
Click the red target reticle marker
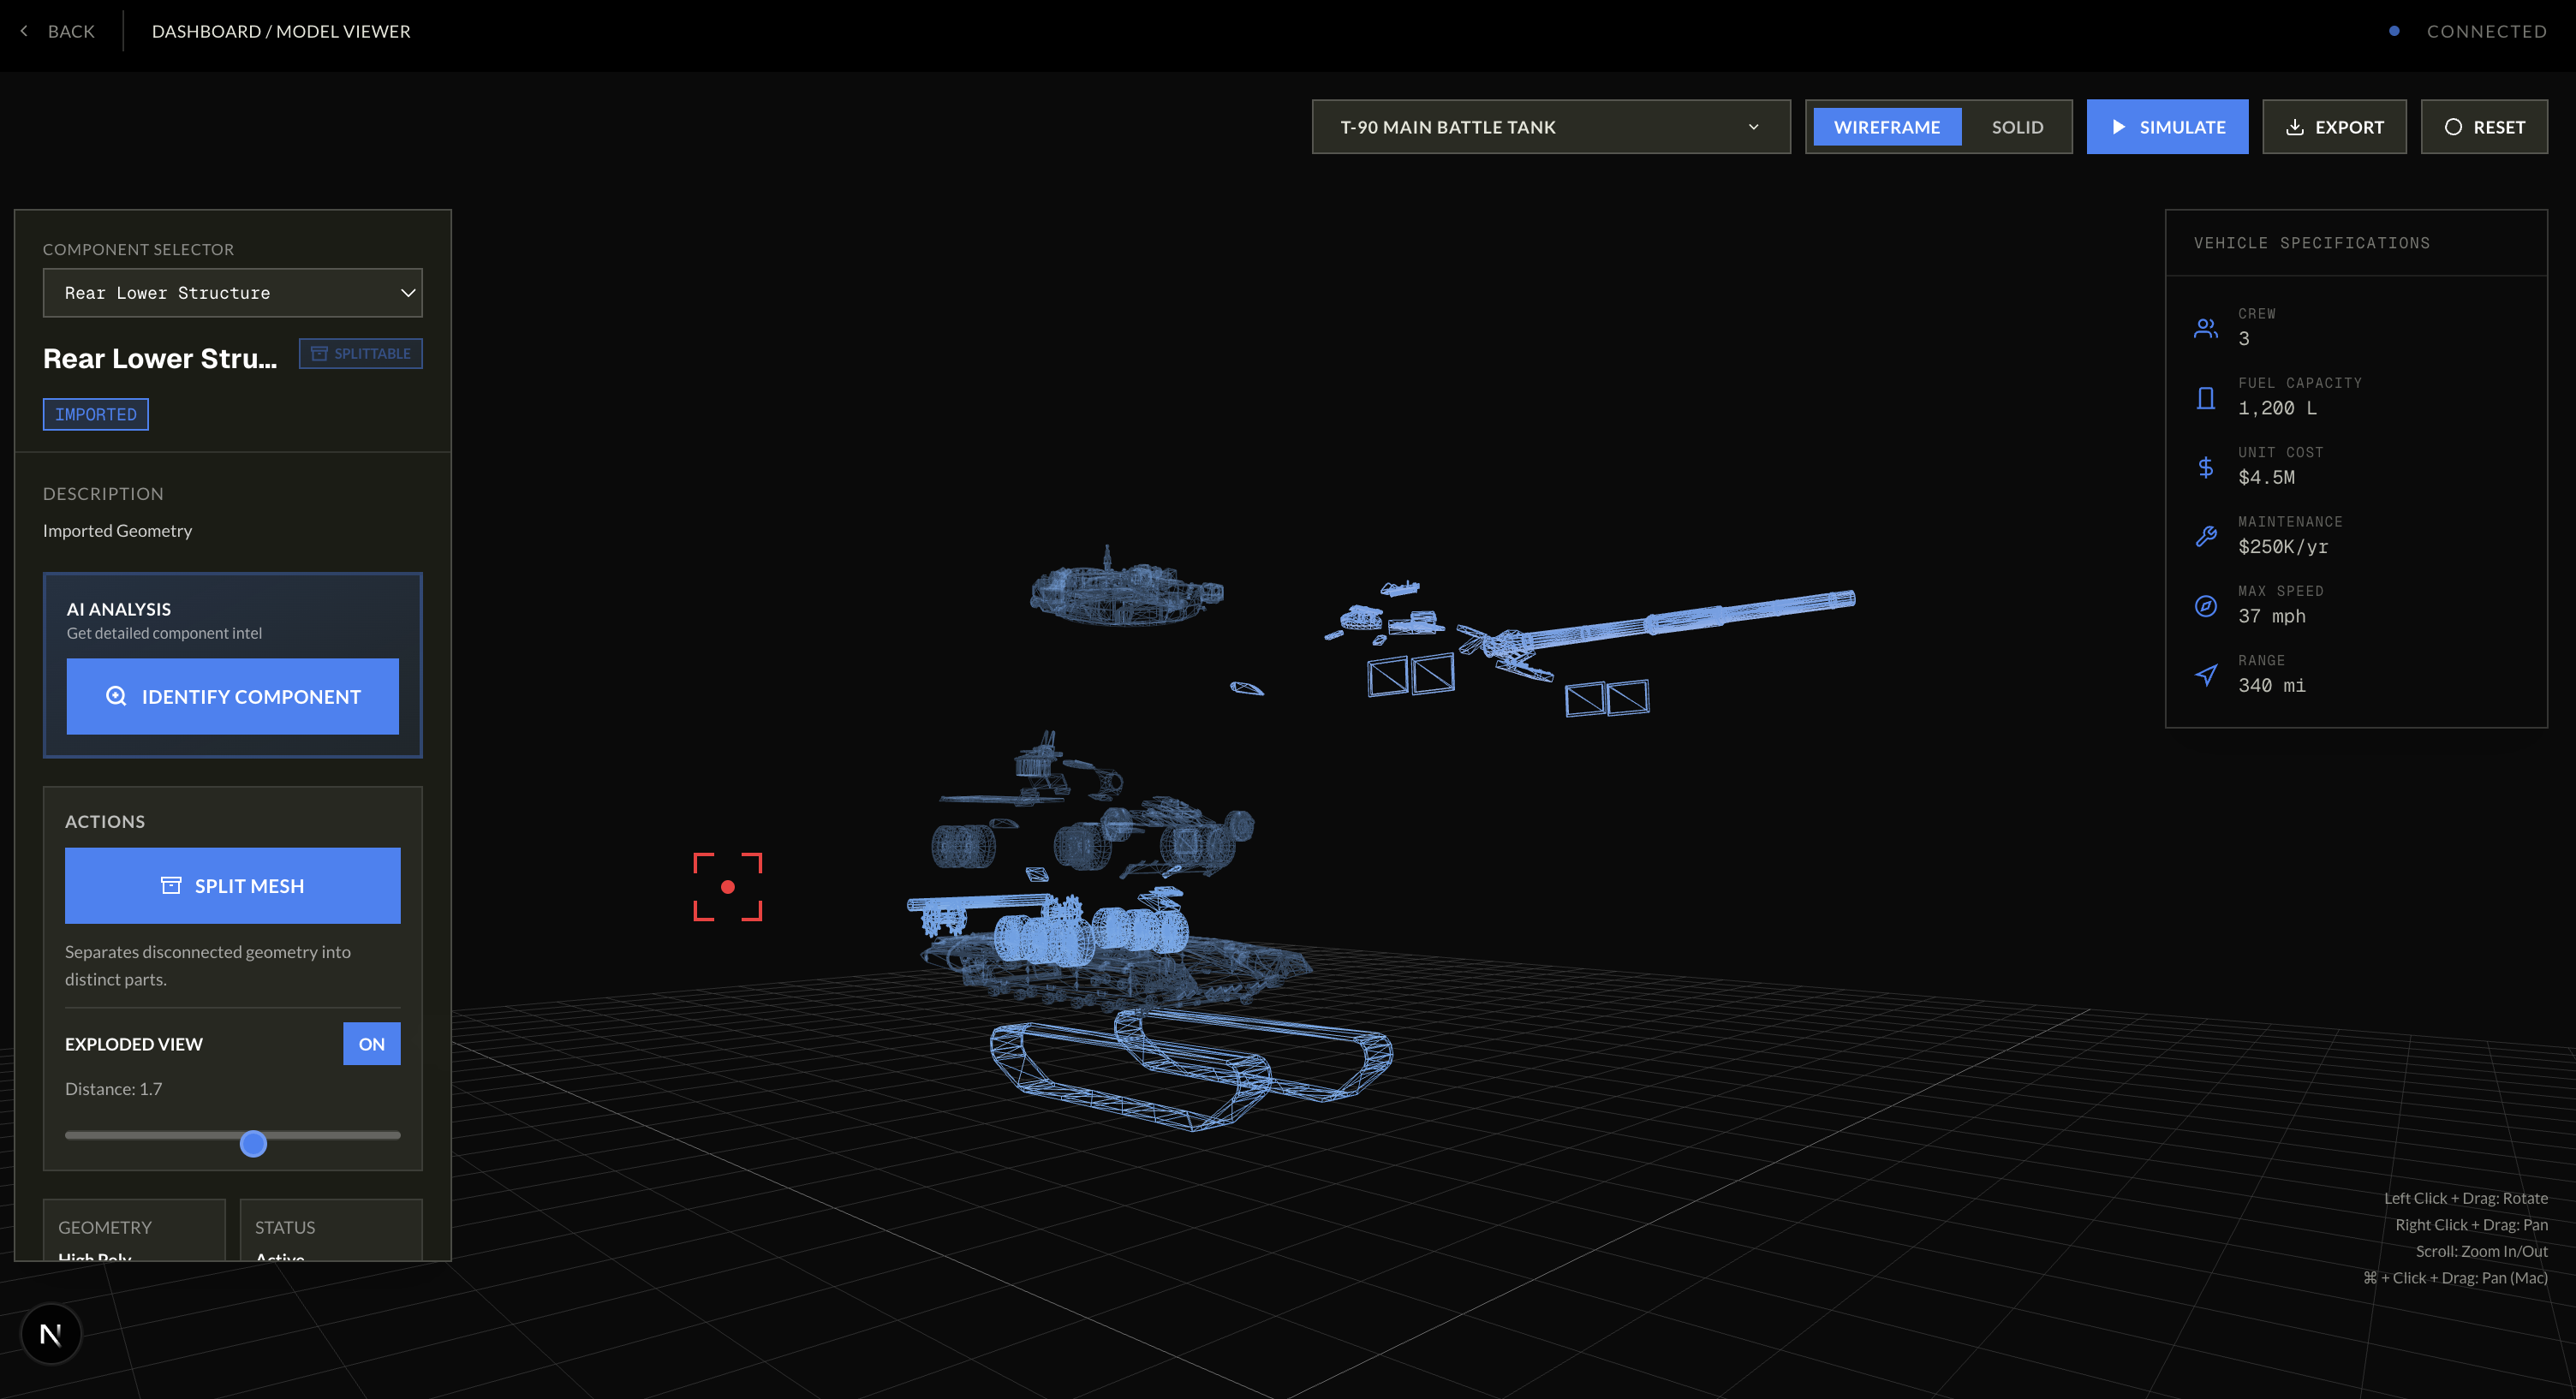[727, 887]
